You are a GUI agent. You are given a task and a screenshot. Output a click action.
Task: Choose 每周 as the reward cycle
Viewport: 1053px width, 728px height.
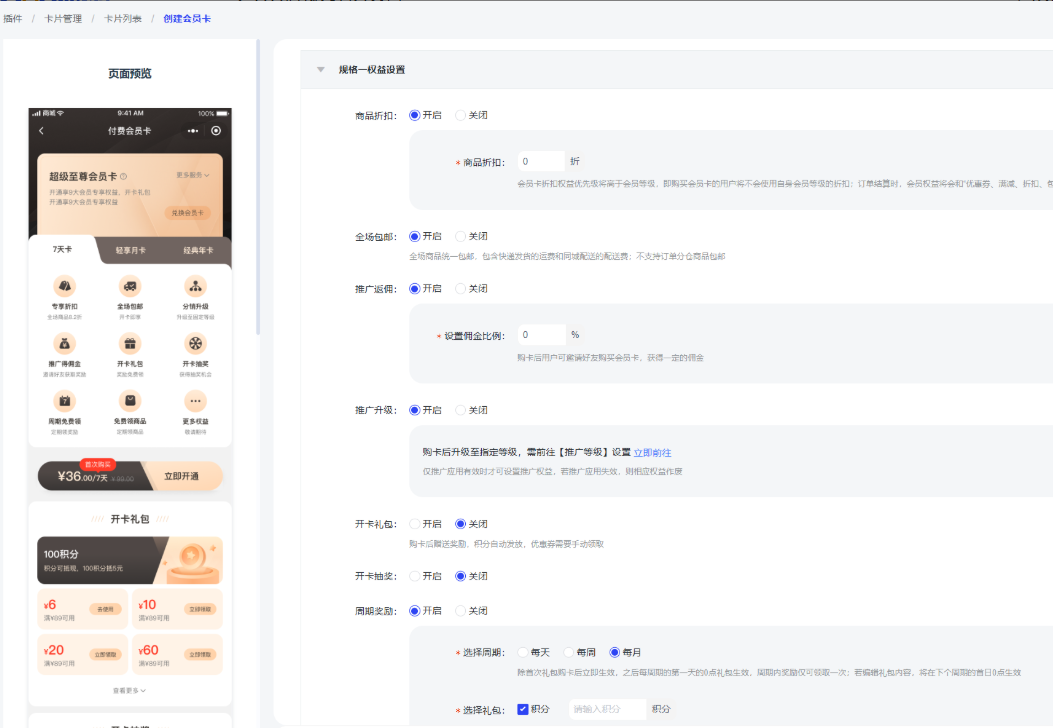(569, 652)
